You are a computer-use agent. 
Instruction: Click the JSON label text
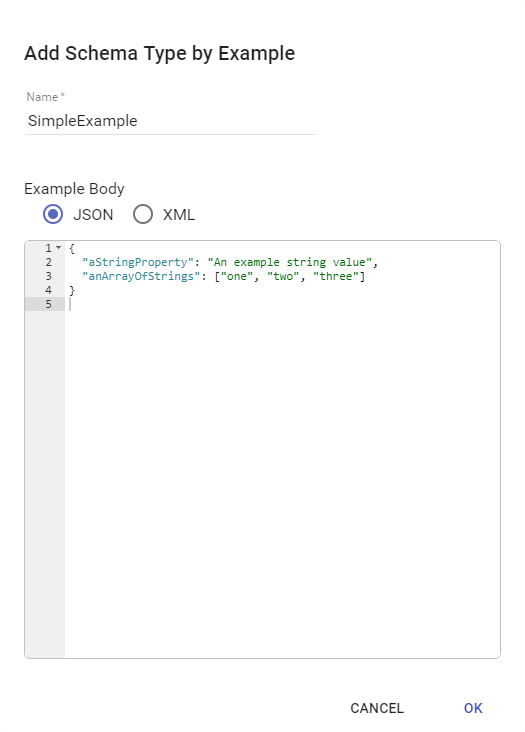(x=93, y=215)
